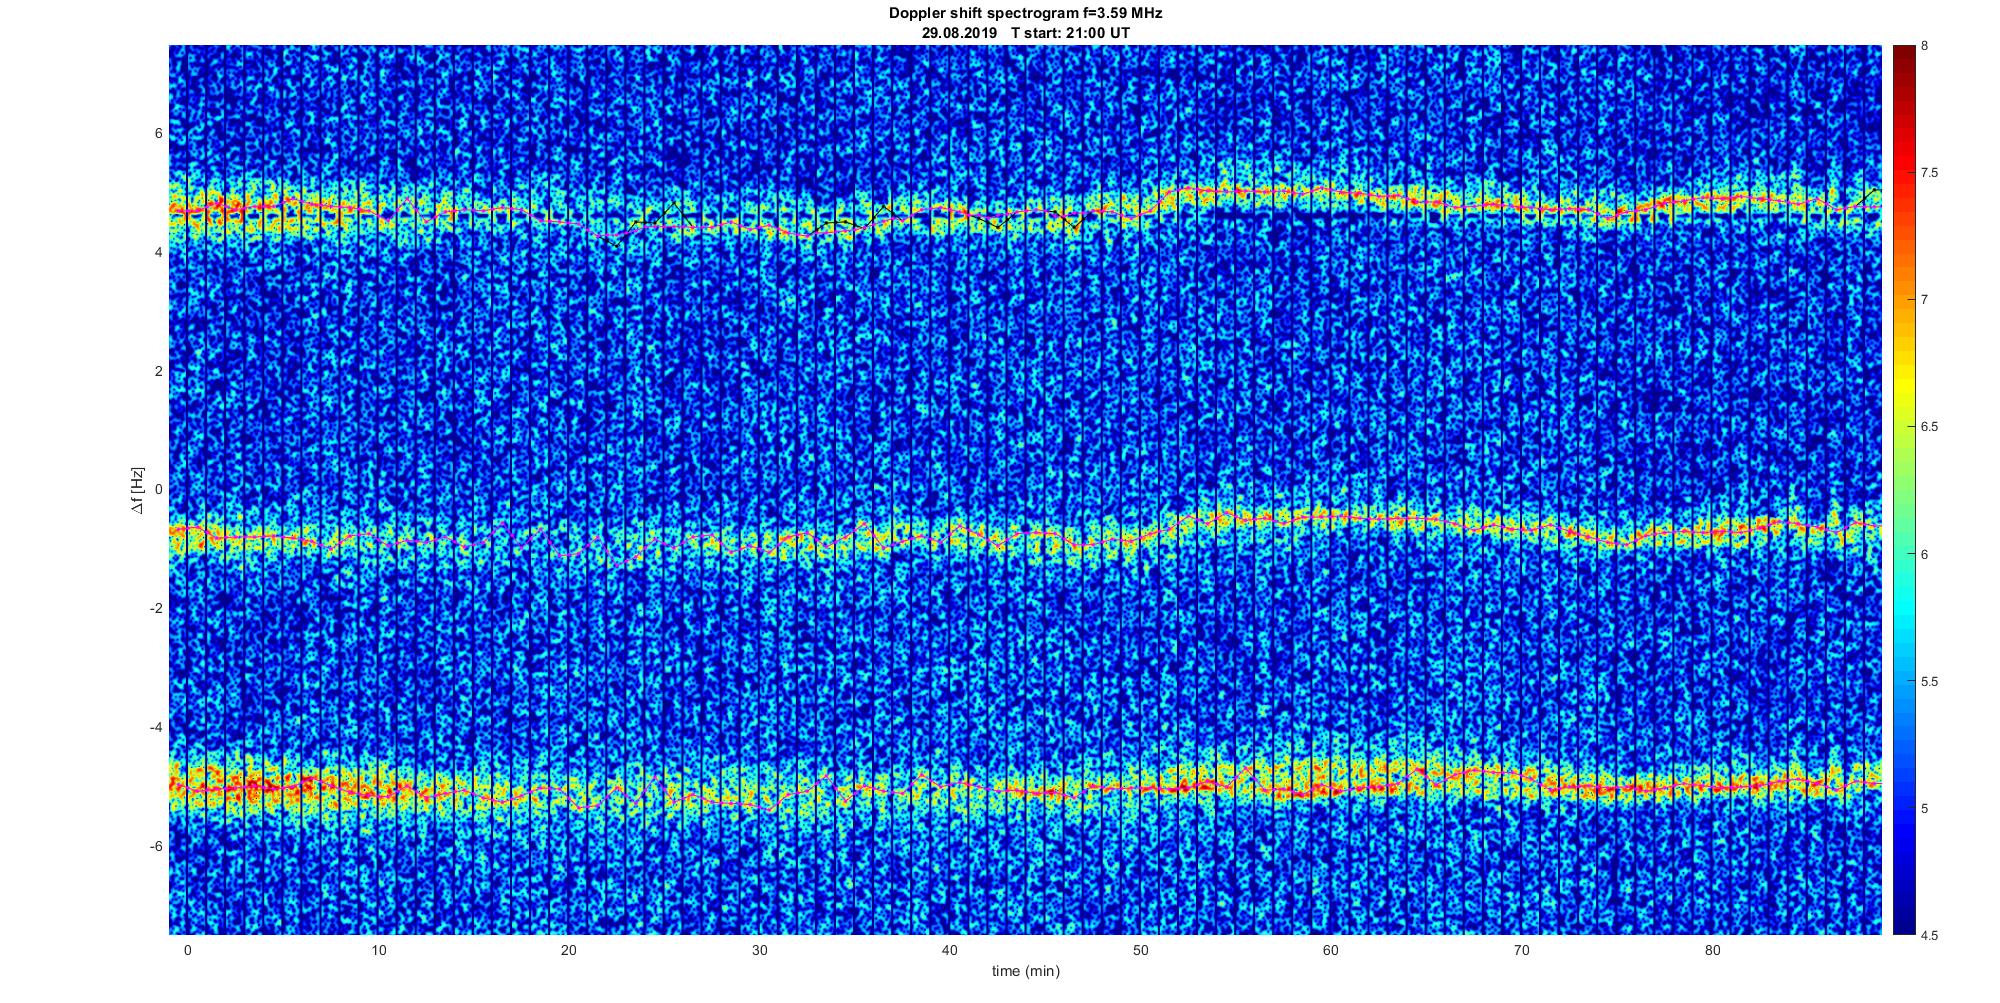Click the y-axis tick label '4'
This screenshot has width=2000, height=1003.
click(159, 253)
